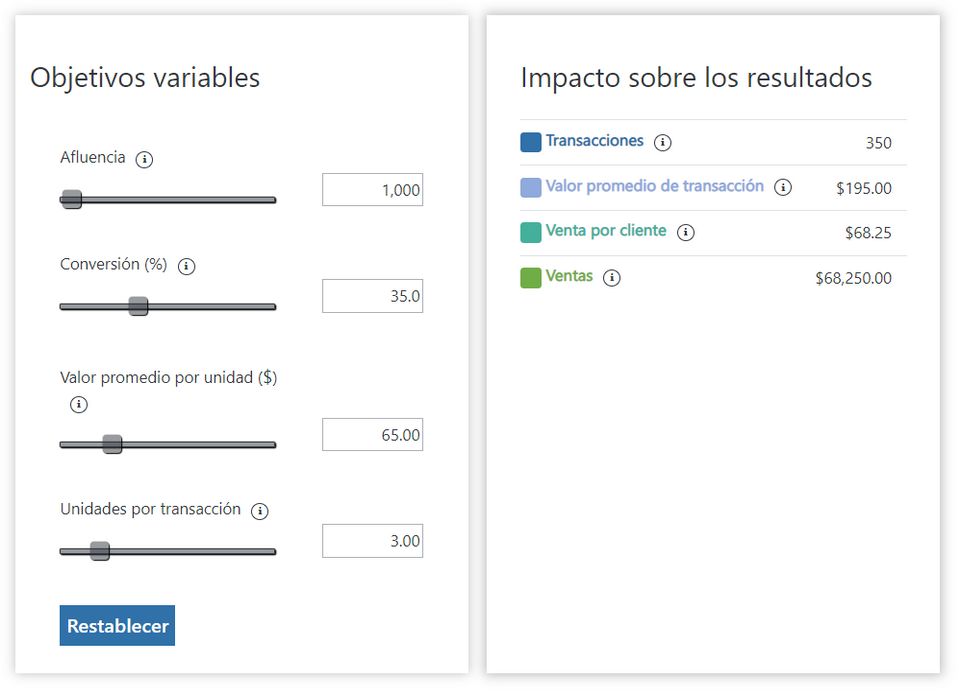This screenshot has width=960, height=695.
Task: Click the dark blue Transacciones color swatch
Action: [x=531, y=142]
